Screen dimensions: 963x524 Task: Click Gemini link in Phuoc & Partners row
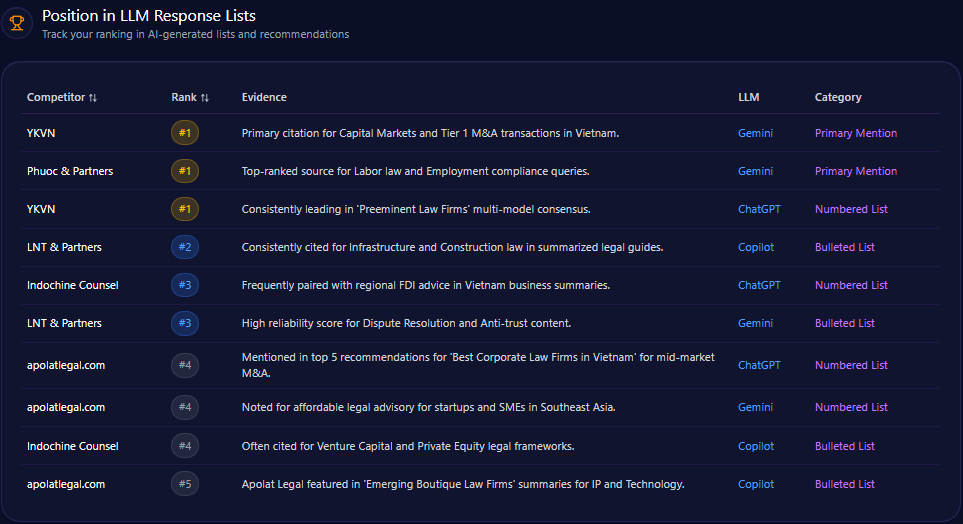755,171
